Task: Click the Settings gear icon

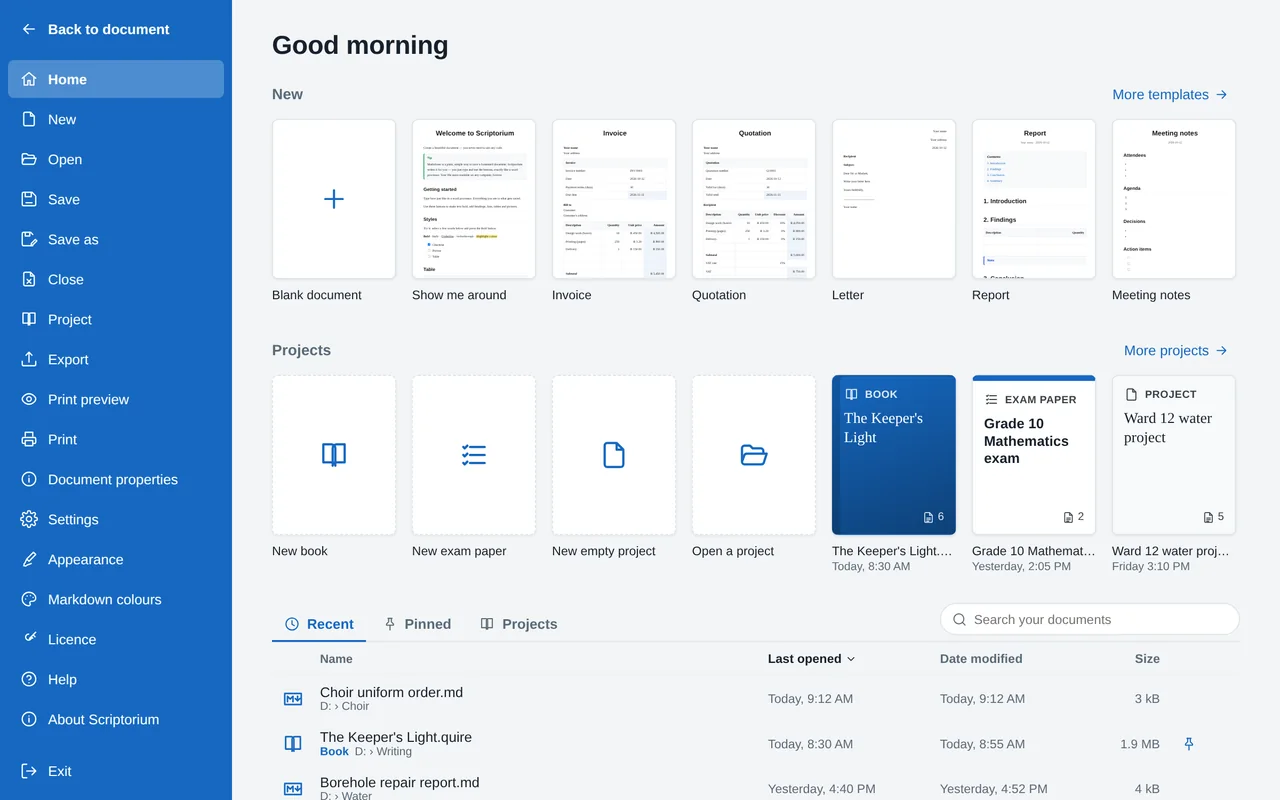Action: click(29, 519)
